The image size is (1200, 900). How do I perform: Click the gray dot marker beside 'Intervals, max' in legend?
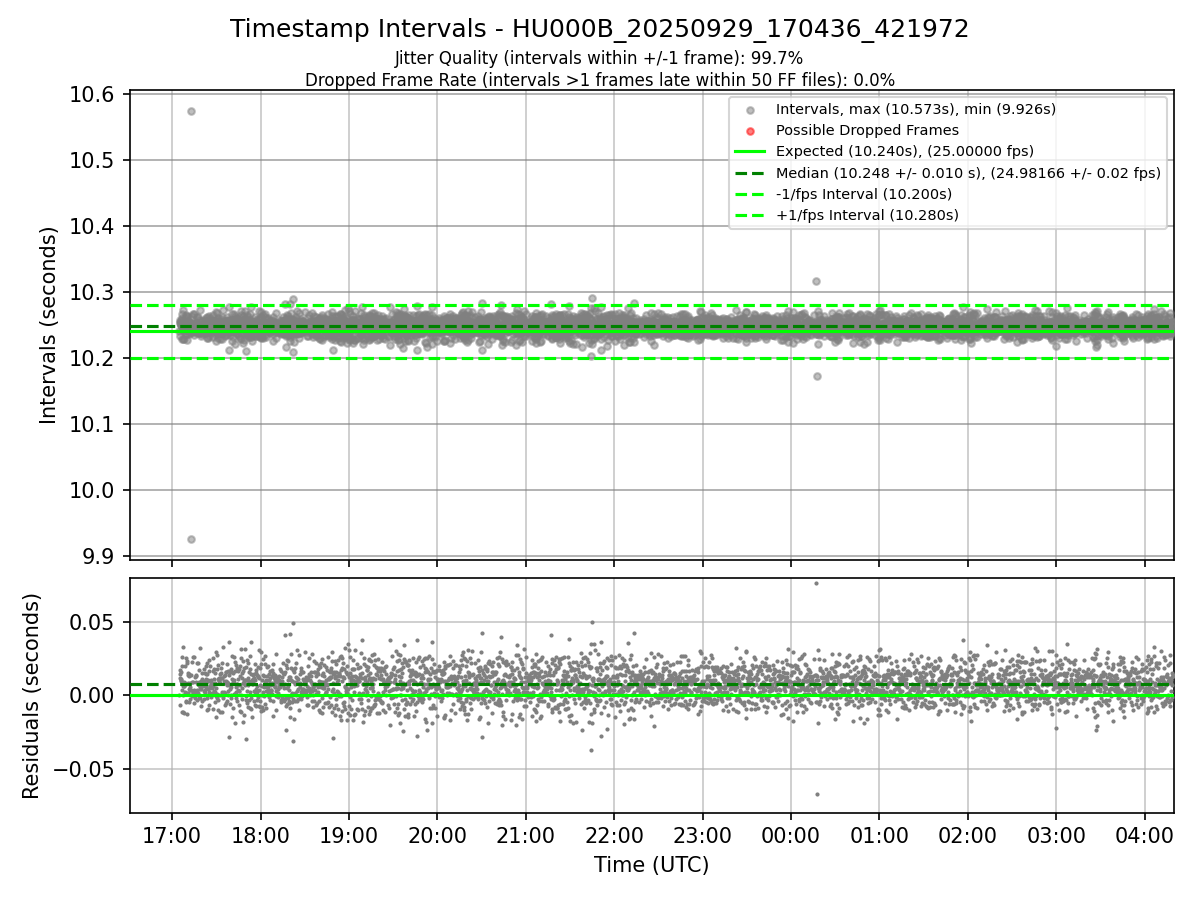(751, 110)
